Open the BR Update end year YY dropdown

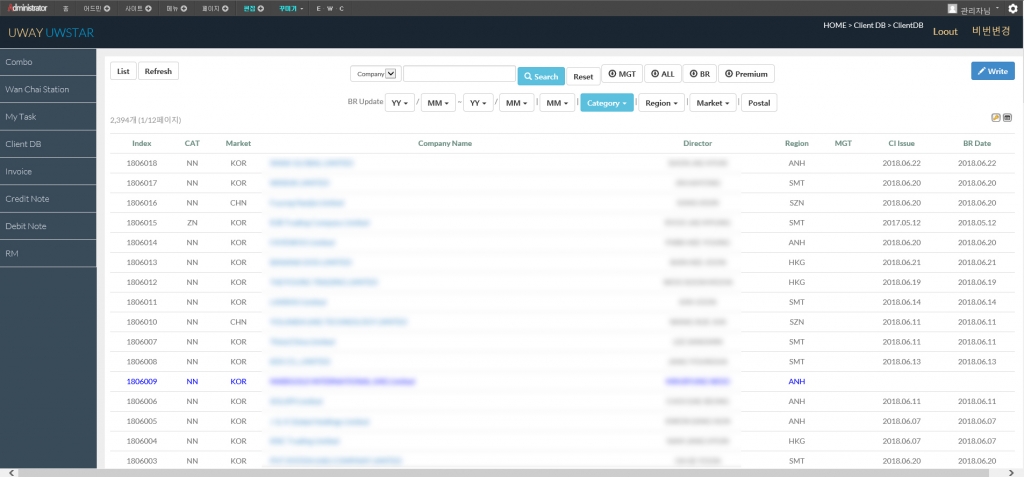[478, 103]
